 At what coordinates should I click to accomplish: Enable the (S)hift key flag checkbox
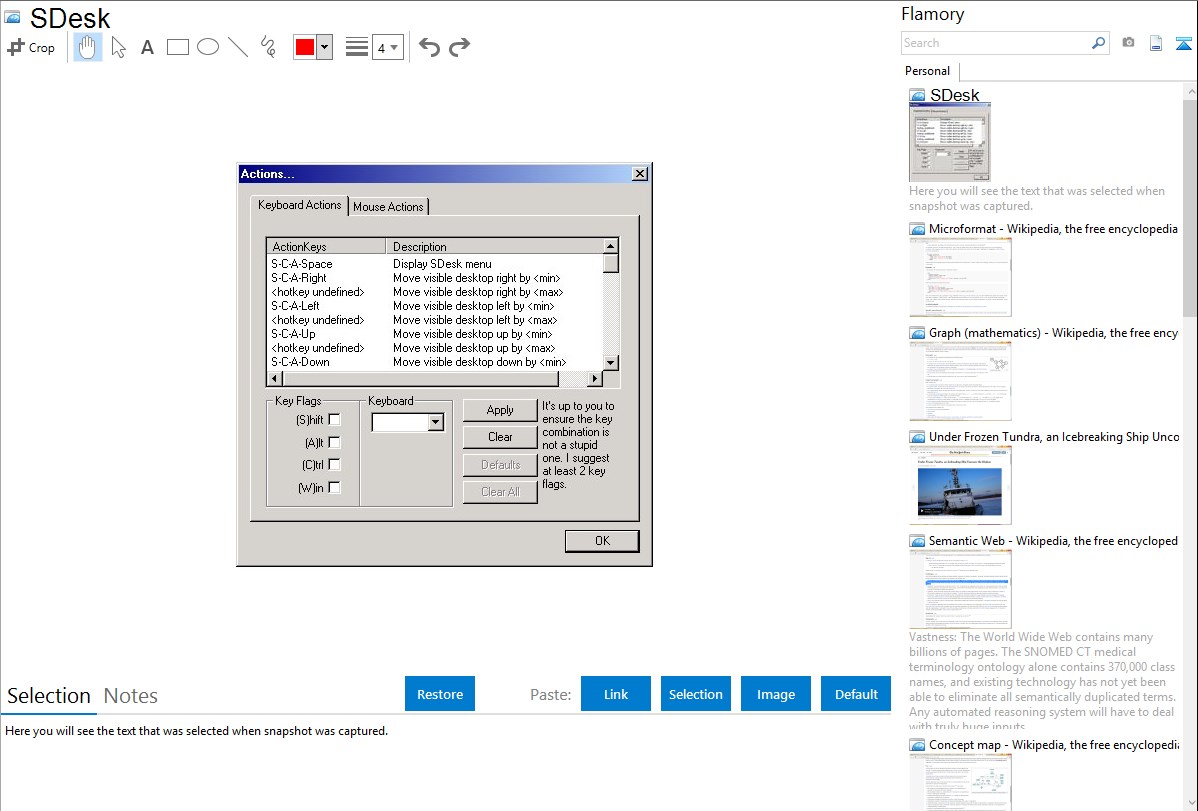coord(334,420)
